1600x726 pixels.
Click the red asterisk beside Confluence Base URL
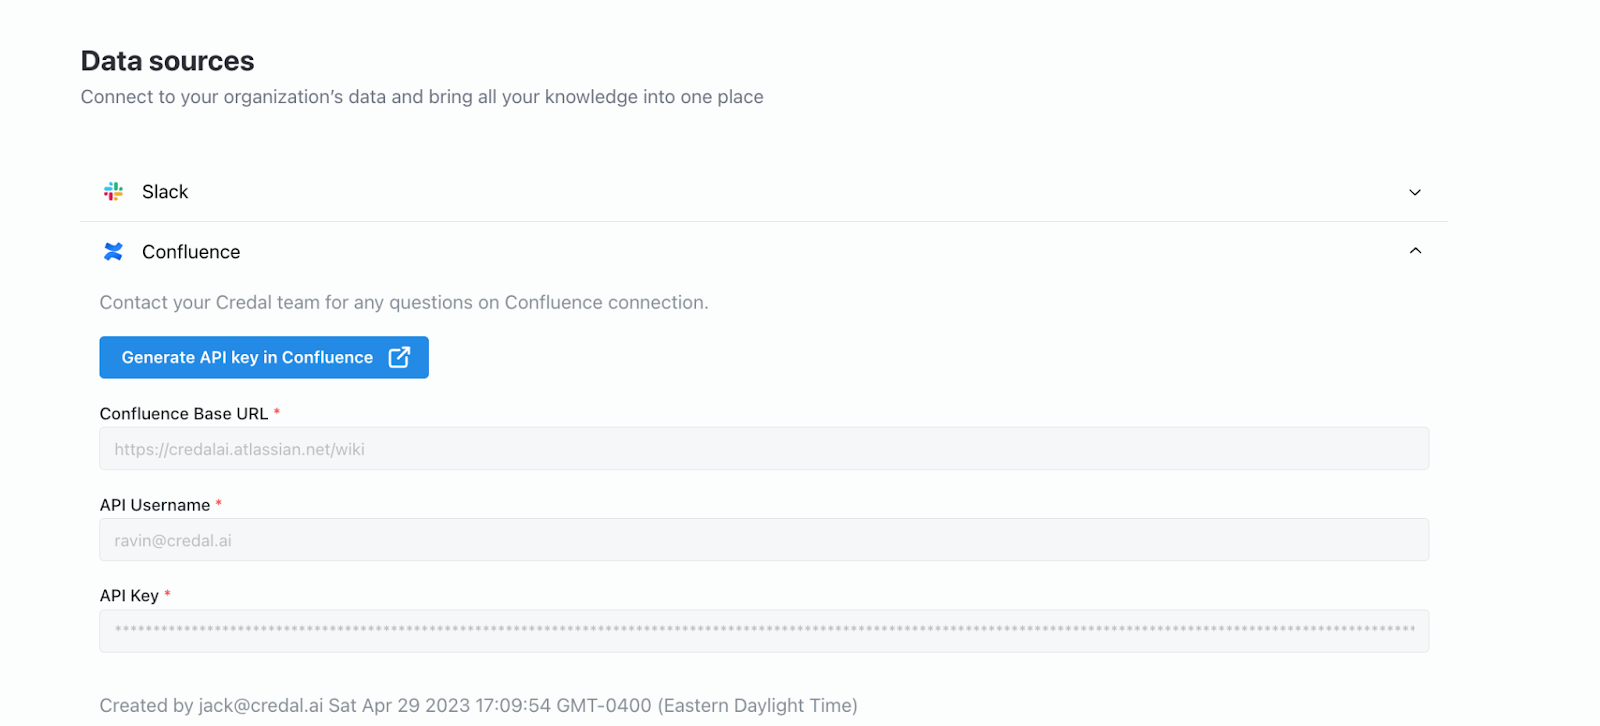click(277, 412)
